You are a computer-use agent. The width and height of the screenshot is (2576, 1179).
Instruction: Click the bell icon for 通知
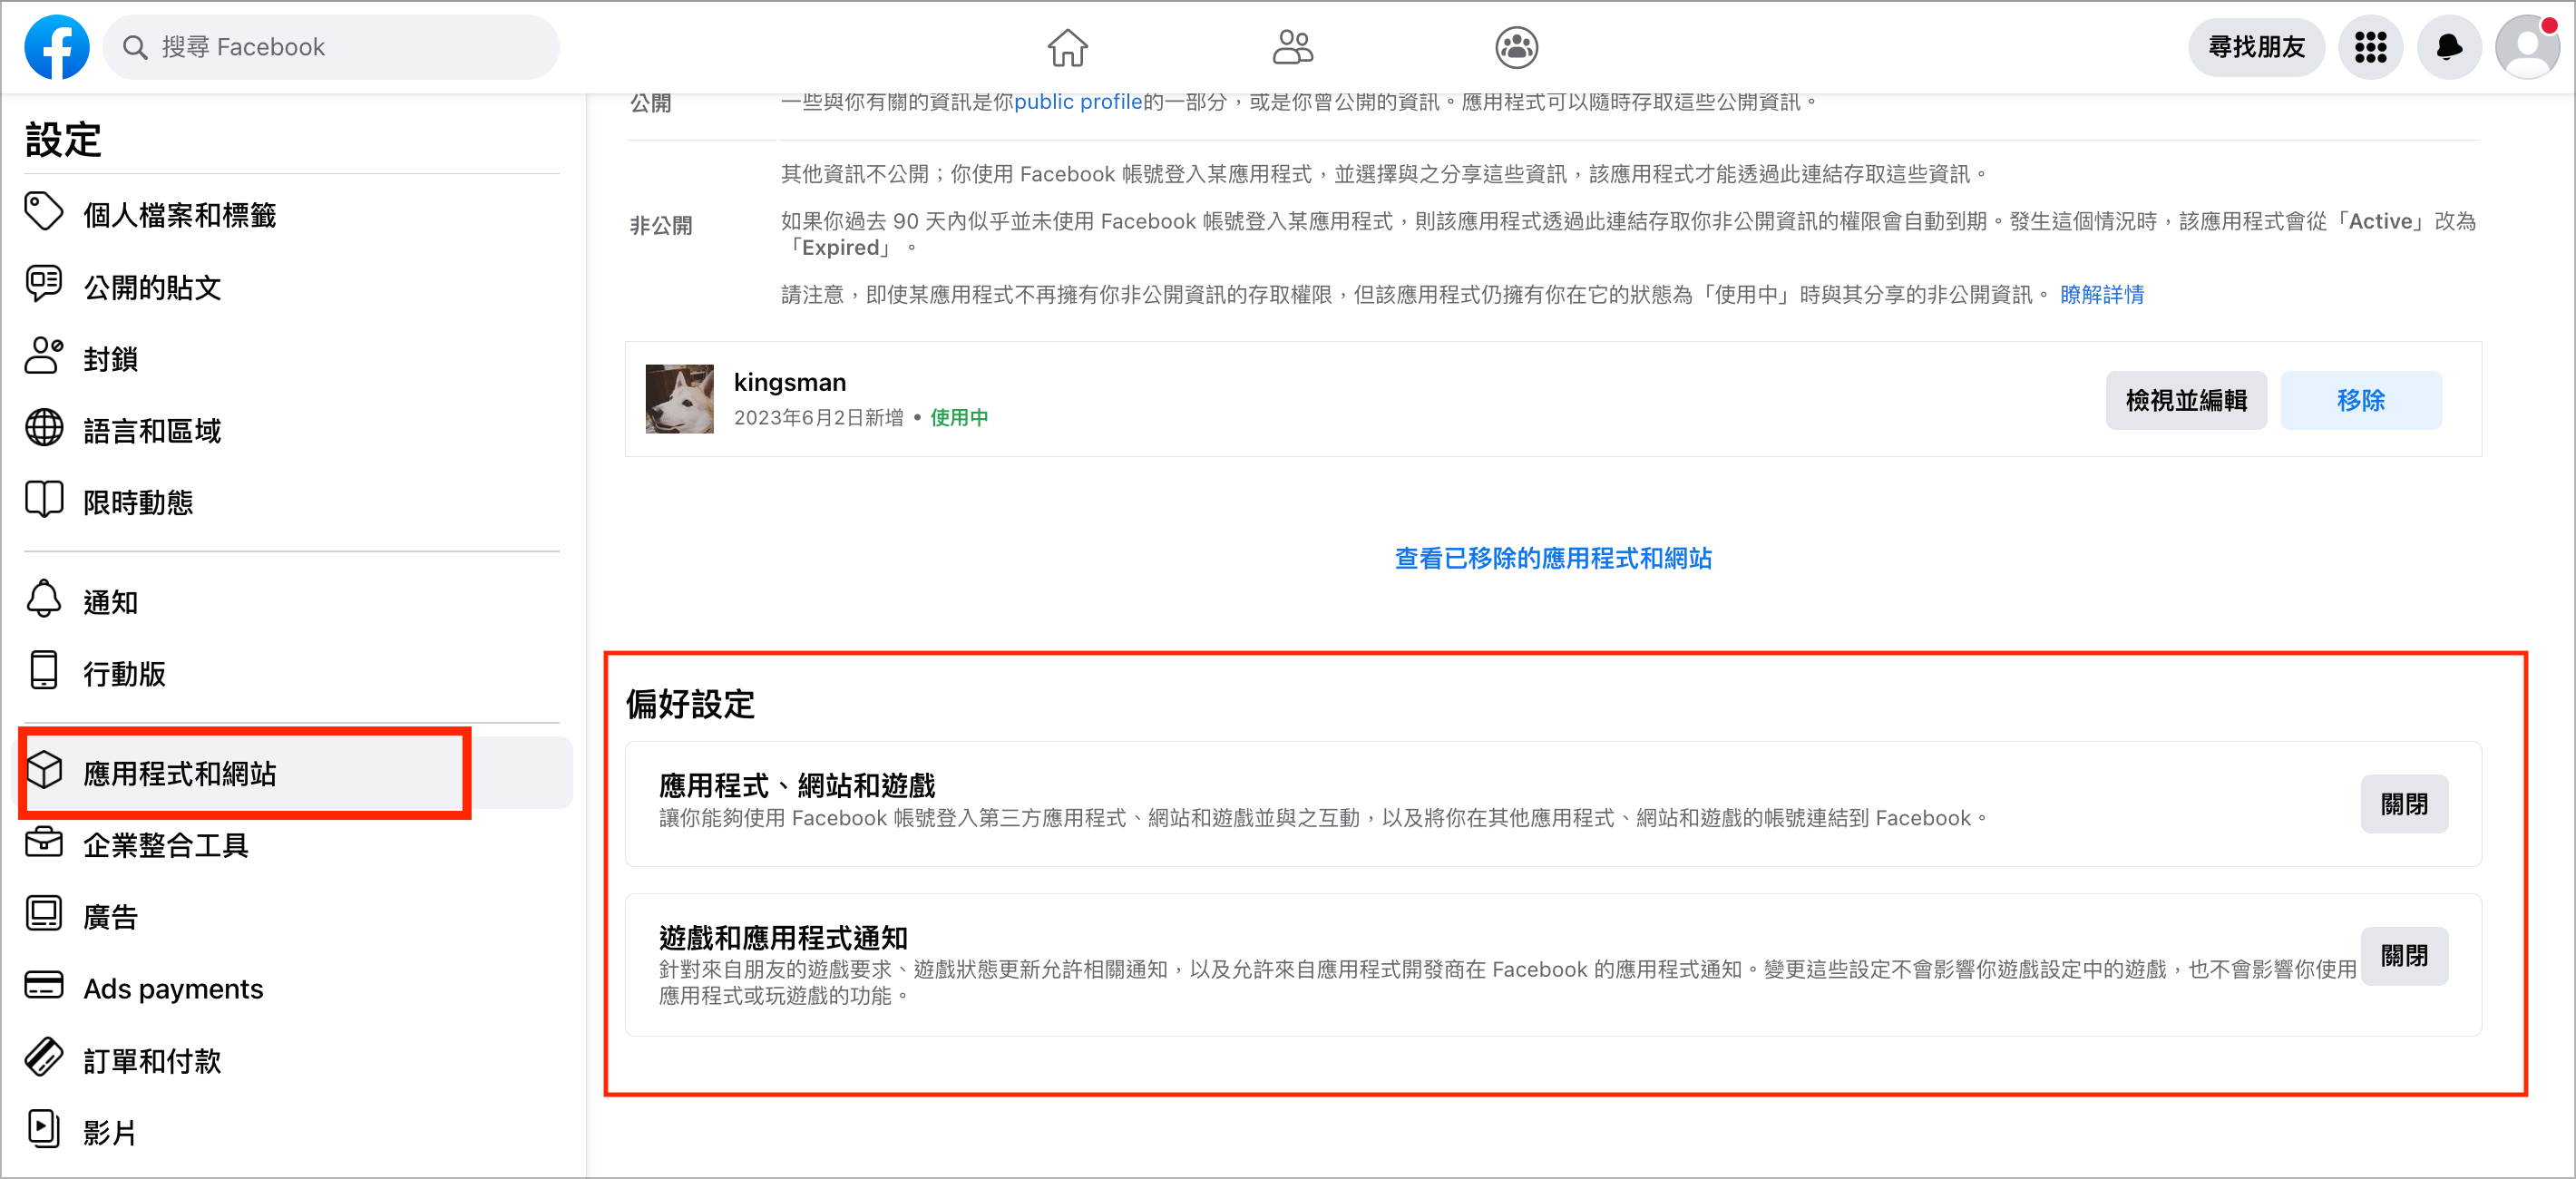pos(44,599)
